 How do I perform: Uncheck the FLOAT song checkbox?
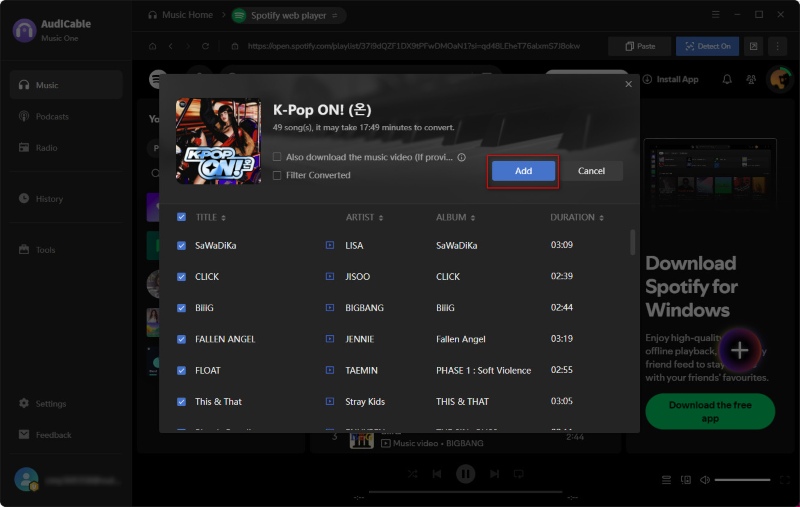coord(181,370)
